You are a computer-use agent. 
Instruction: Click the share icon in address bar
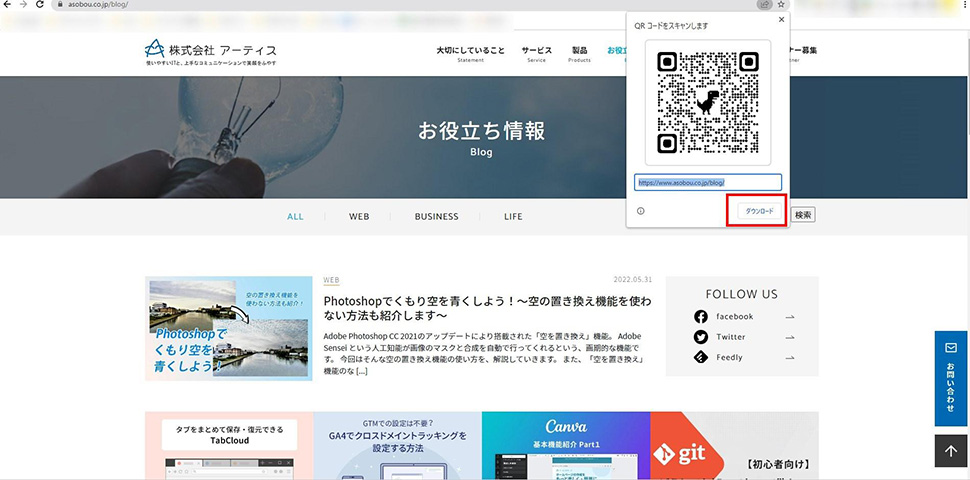tap(765, 4)
